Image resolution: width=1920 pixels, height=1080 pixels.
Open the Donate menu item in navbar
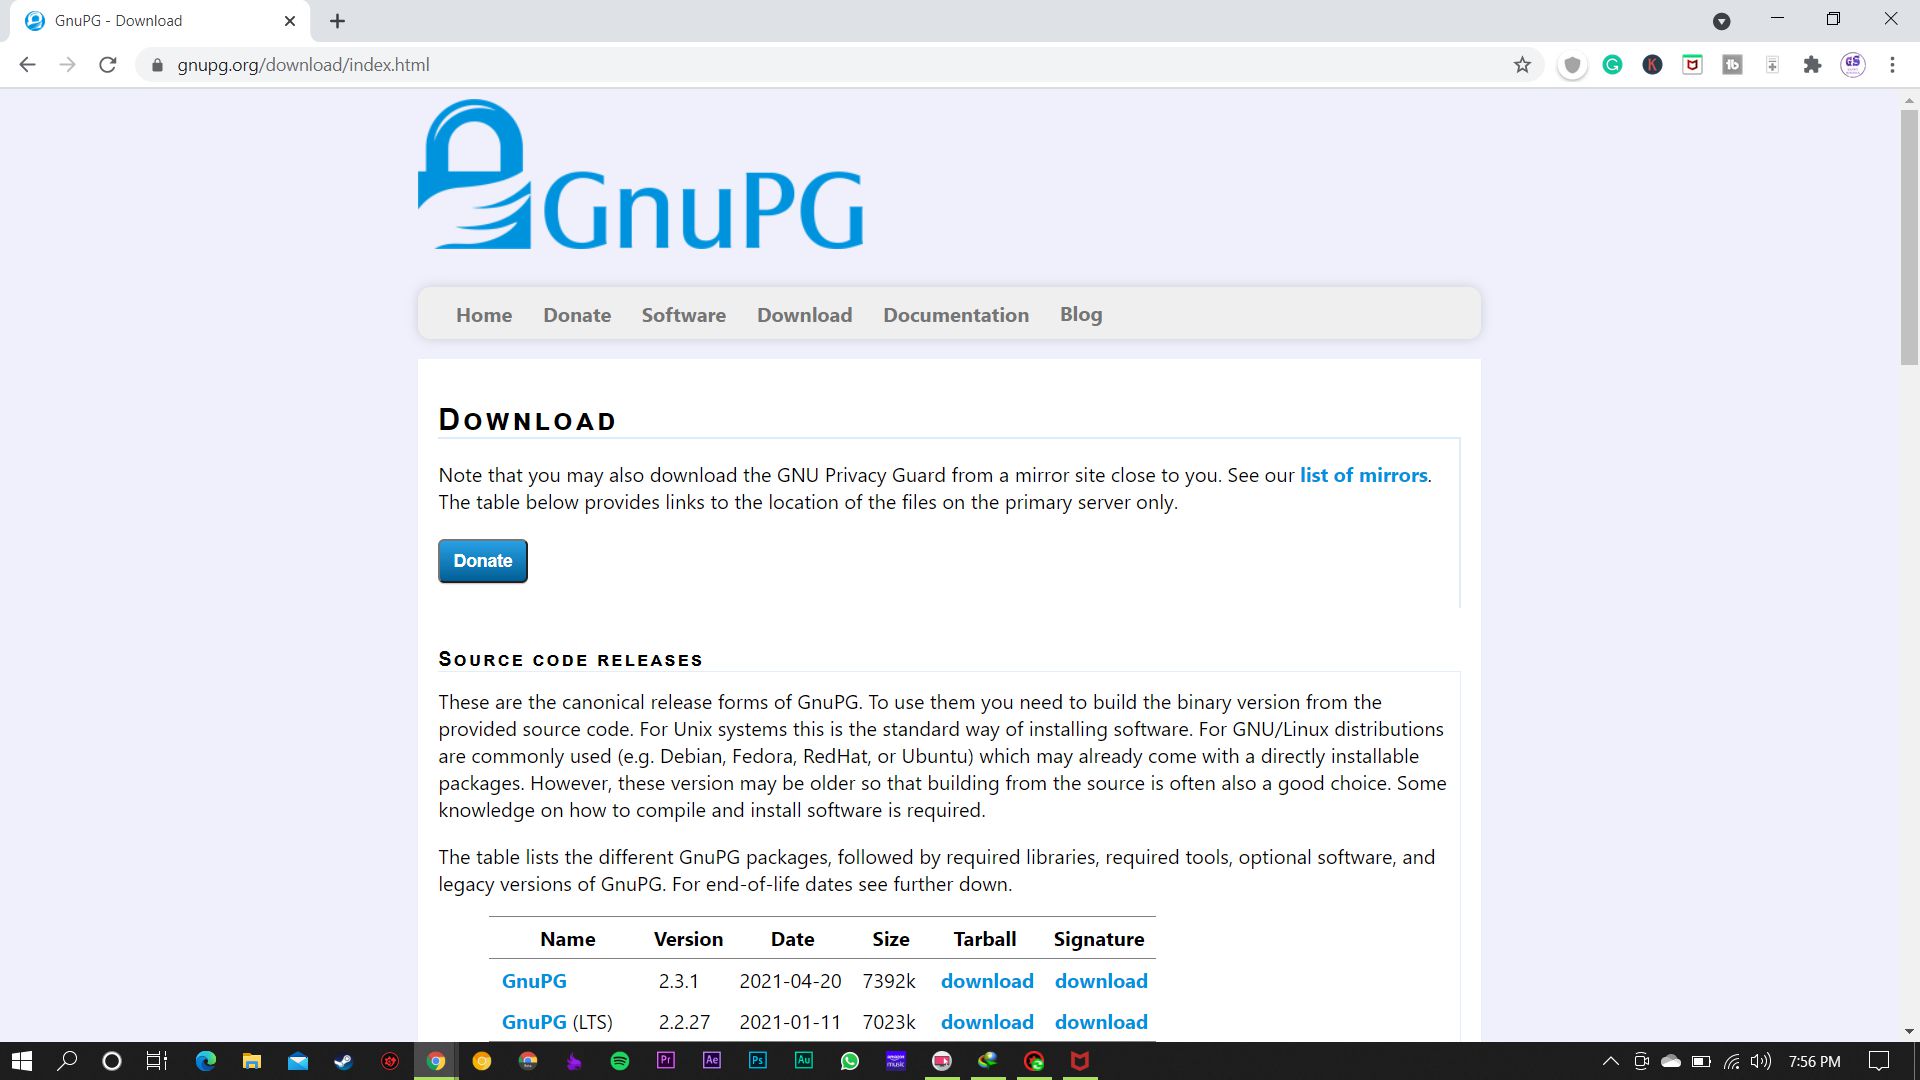click(x=577, y=315)
